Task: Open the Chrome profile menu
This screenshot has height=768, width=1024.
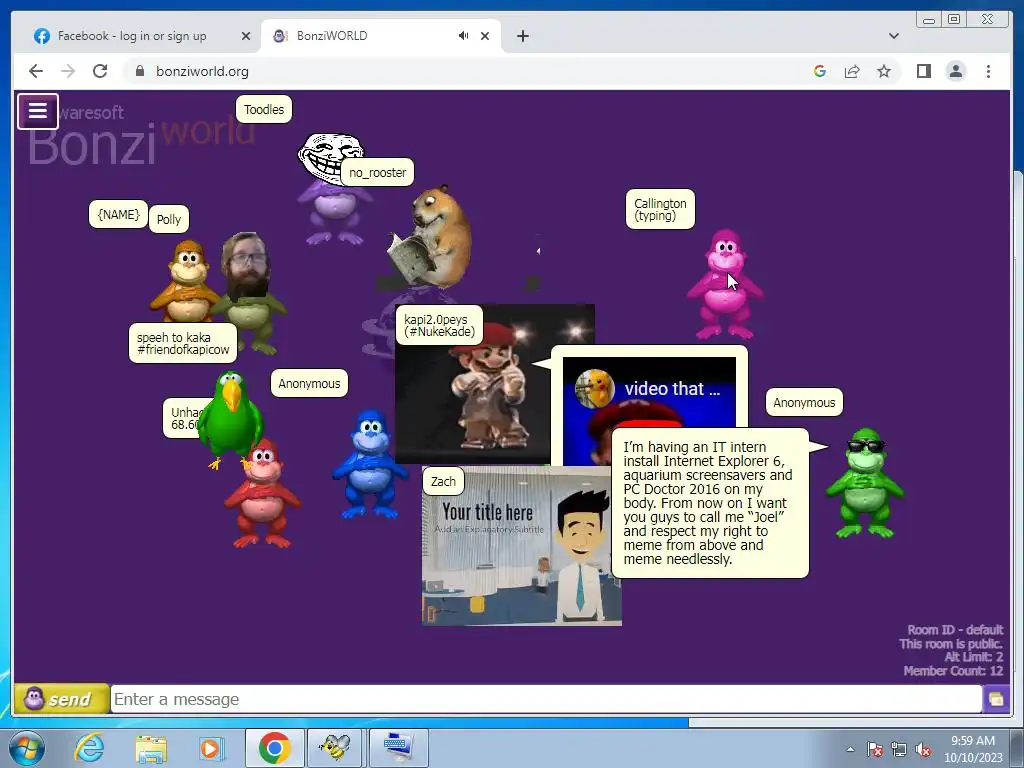Action: (x=955, y=71)
